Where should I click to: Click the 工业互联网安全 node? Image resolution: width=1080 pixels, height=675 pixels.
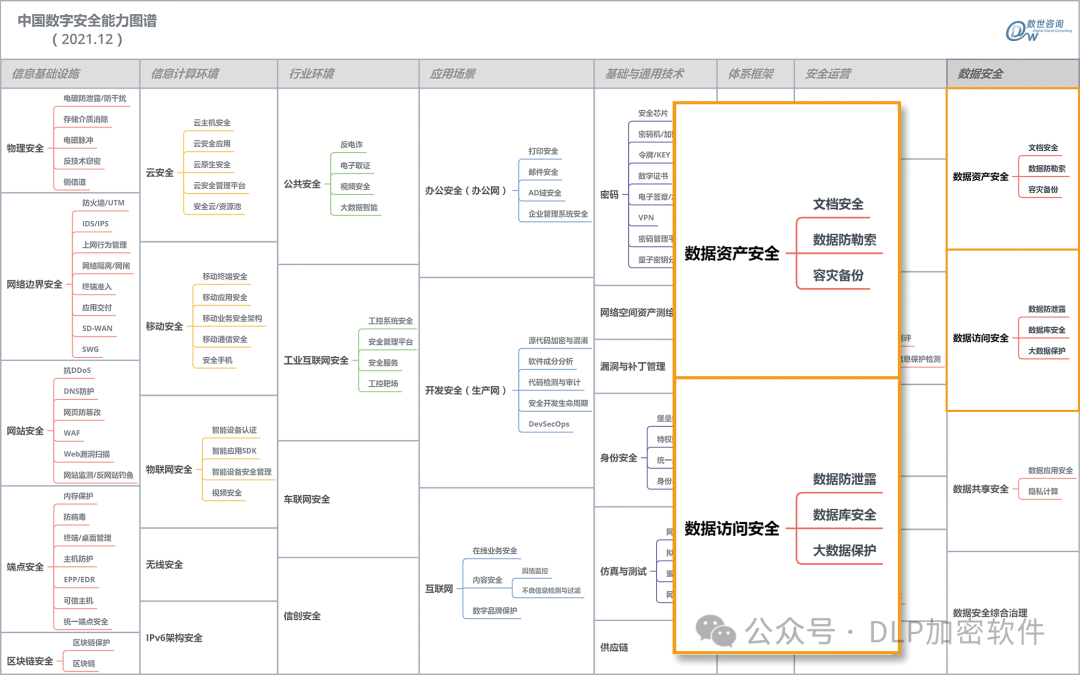[316, 360]
